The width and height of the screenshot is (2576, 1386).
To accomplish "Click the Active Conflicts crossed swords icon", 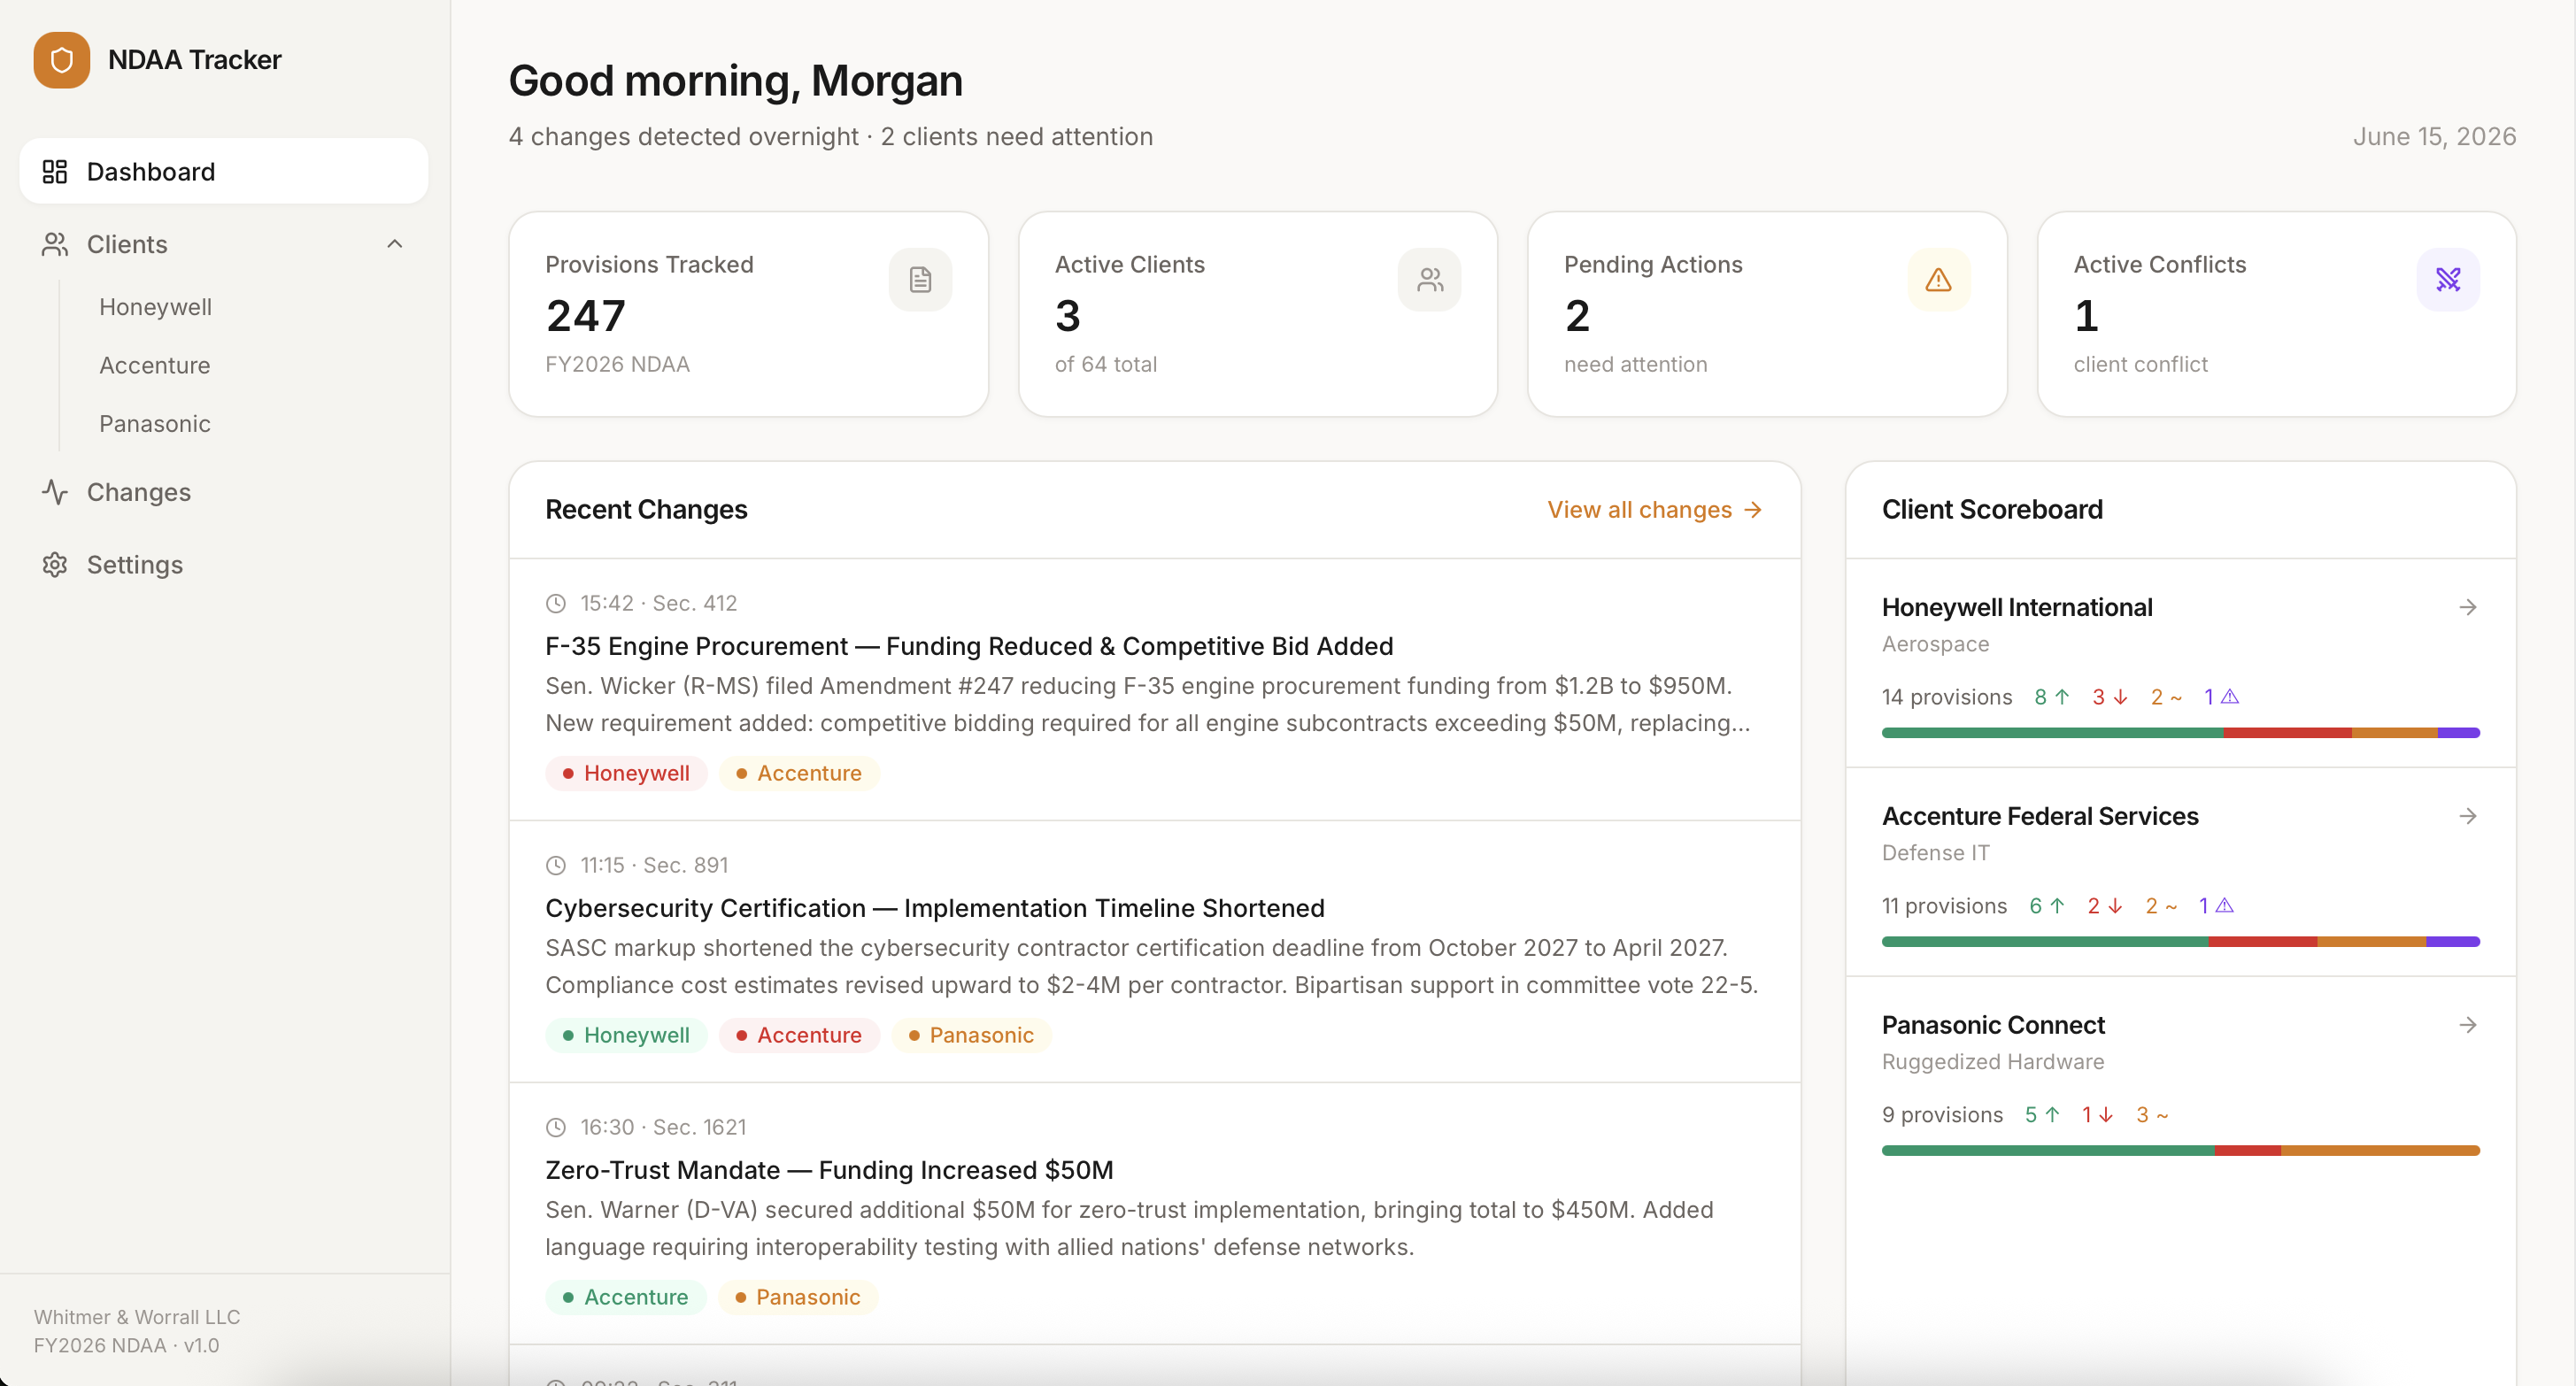I will (x=2447, y=280).
